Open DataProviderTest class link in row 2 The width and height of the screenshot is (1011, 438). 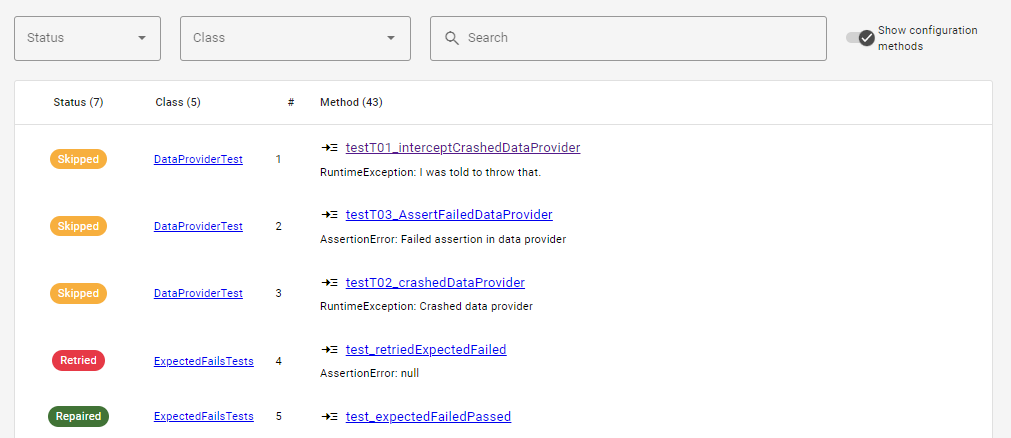pos(198,226)
